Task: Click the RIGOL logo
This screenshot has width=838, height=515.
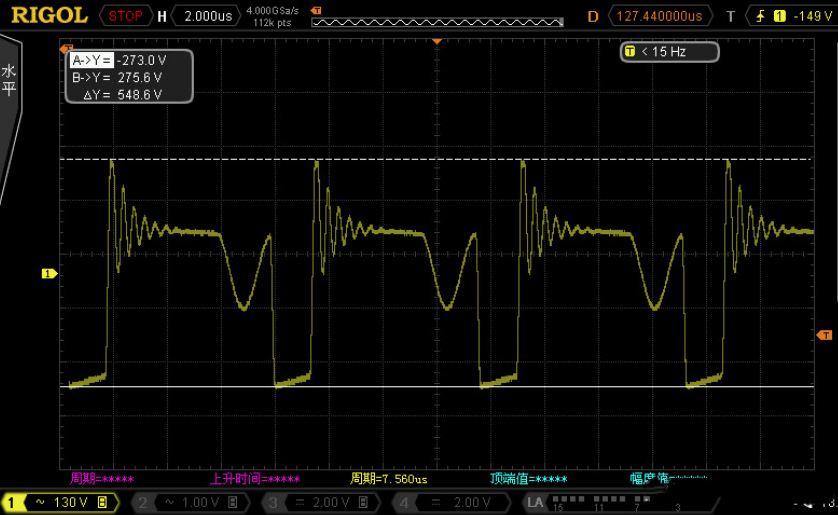Action: click(50, 15)
